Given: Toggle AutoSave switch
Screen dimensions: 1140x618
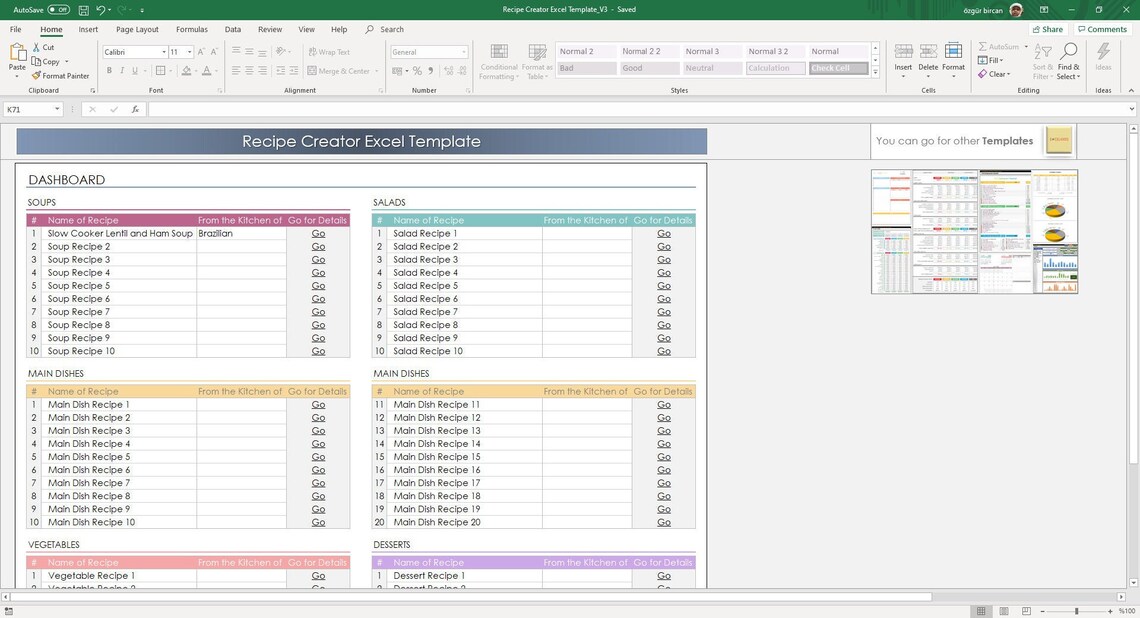Looking at the screenshot, I should click(59, 9).
